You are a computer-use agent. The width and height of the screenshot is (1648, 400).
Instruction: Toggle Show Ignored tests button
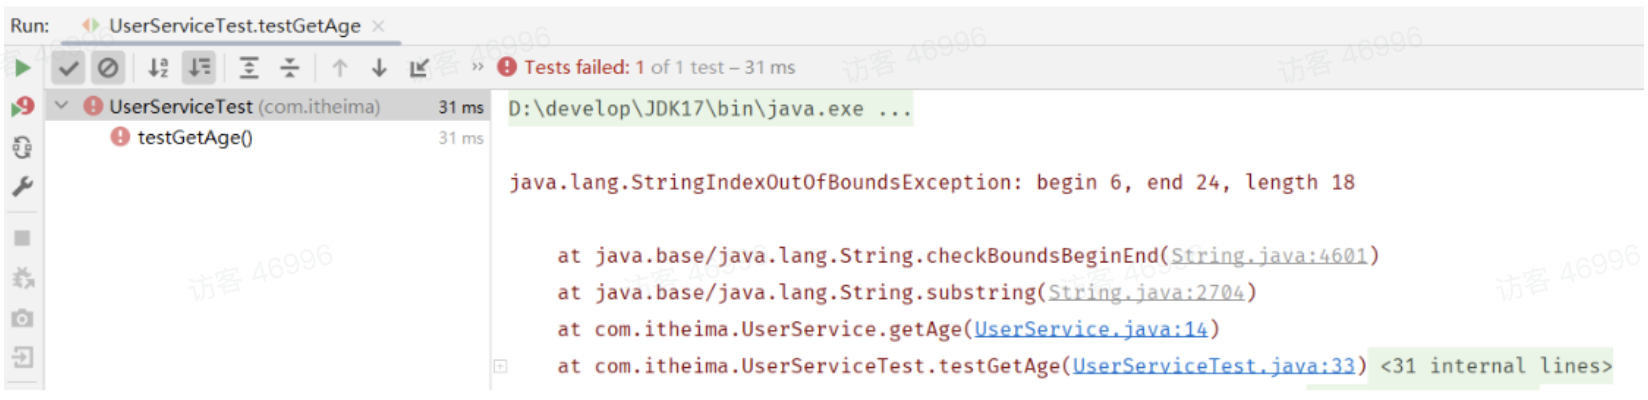click(108, 68)
